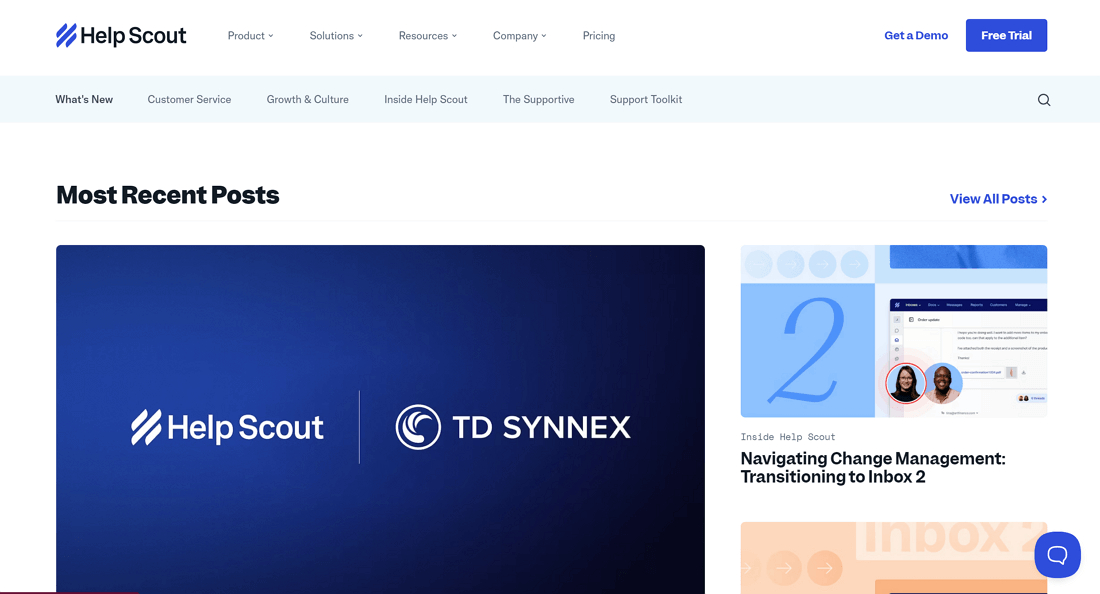1100x594 pixels.
Task: Navigate to The Supportive section
Action: (x=539, y=100)
